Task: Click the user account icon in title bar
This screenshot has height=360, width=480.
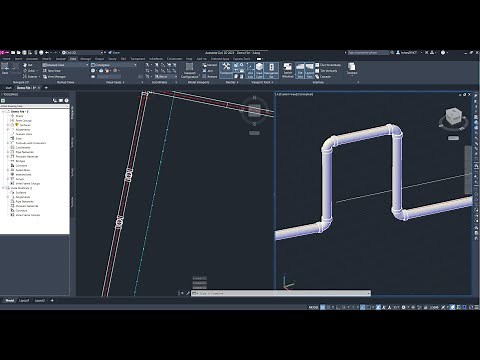Action: (x=398, y=53)
